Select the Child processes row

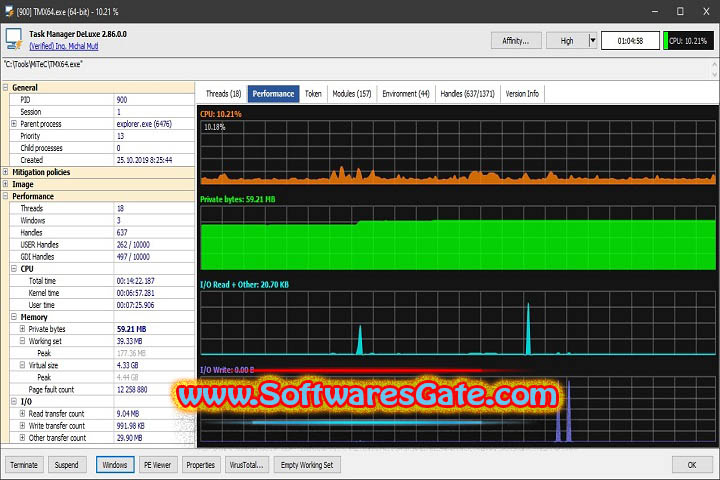tap(102, 148)
